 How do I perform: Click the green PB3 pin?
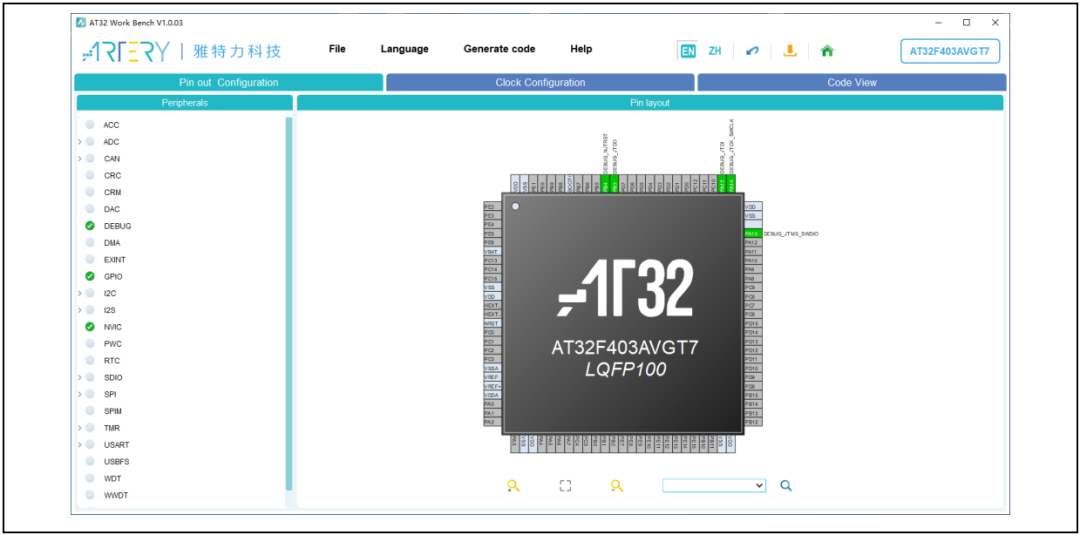click(x=614, y=184)
